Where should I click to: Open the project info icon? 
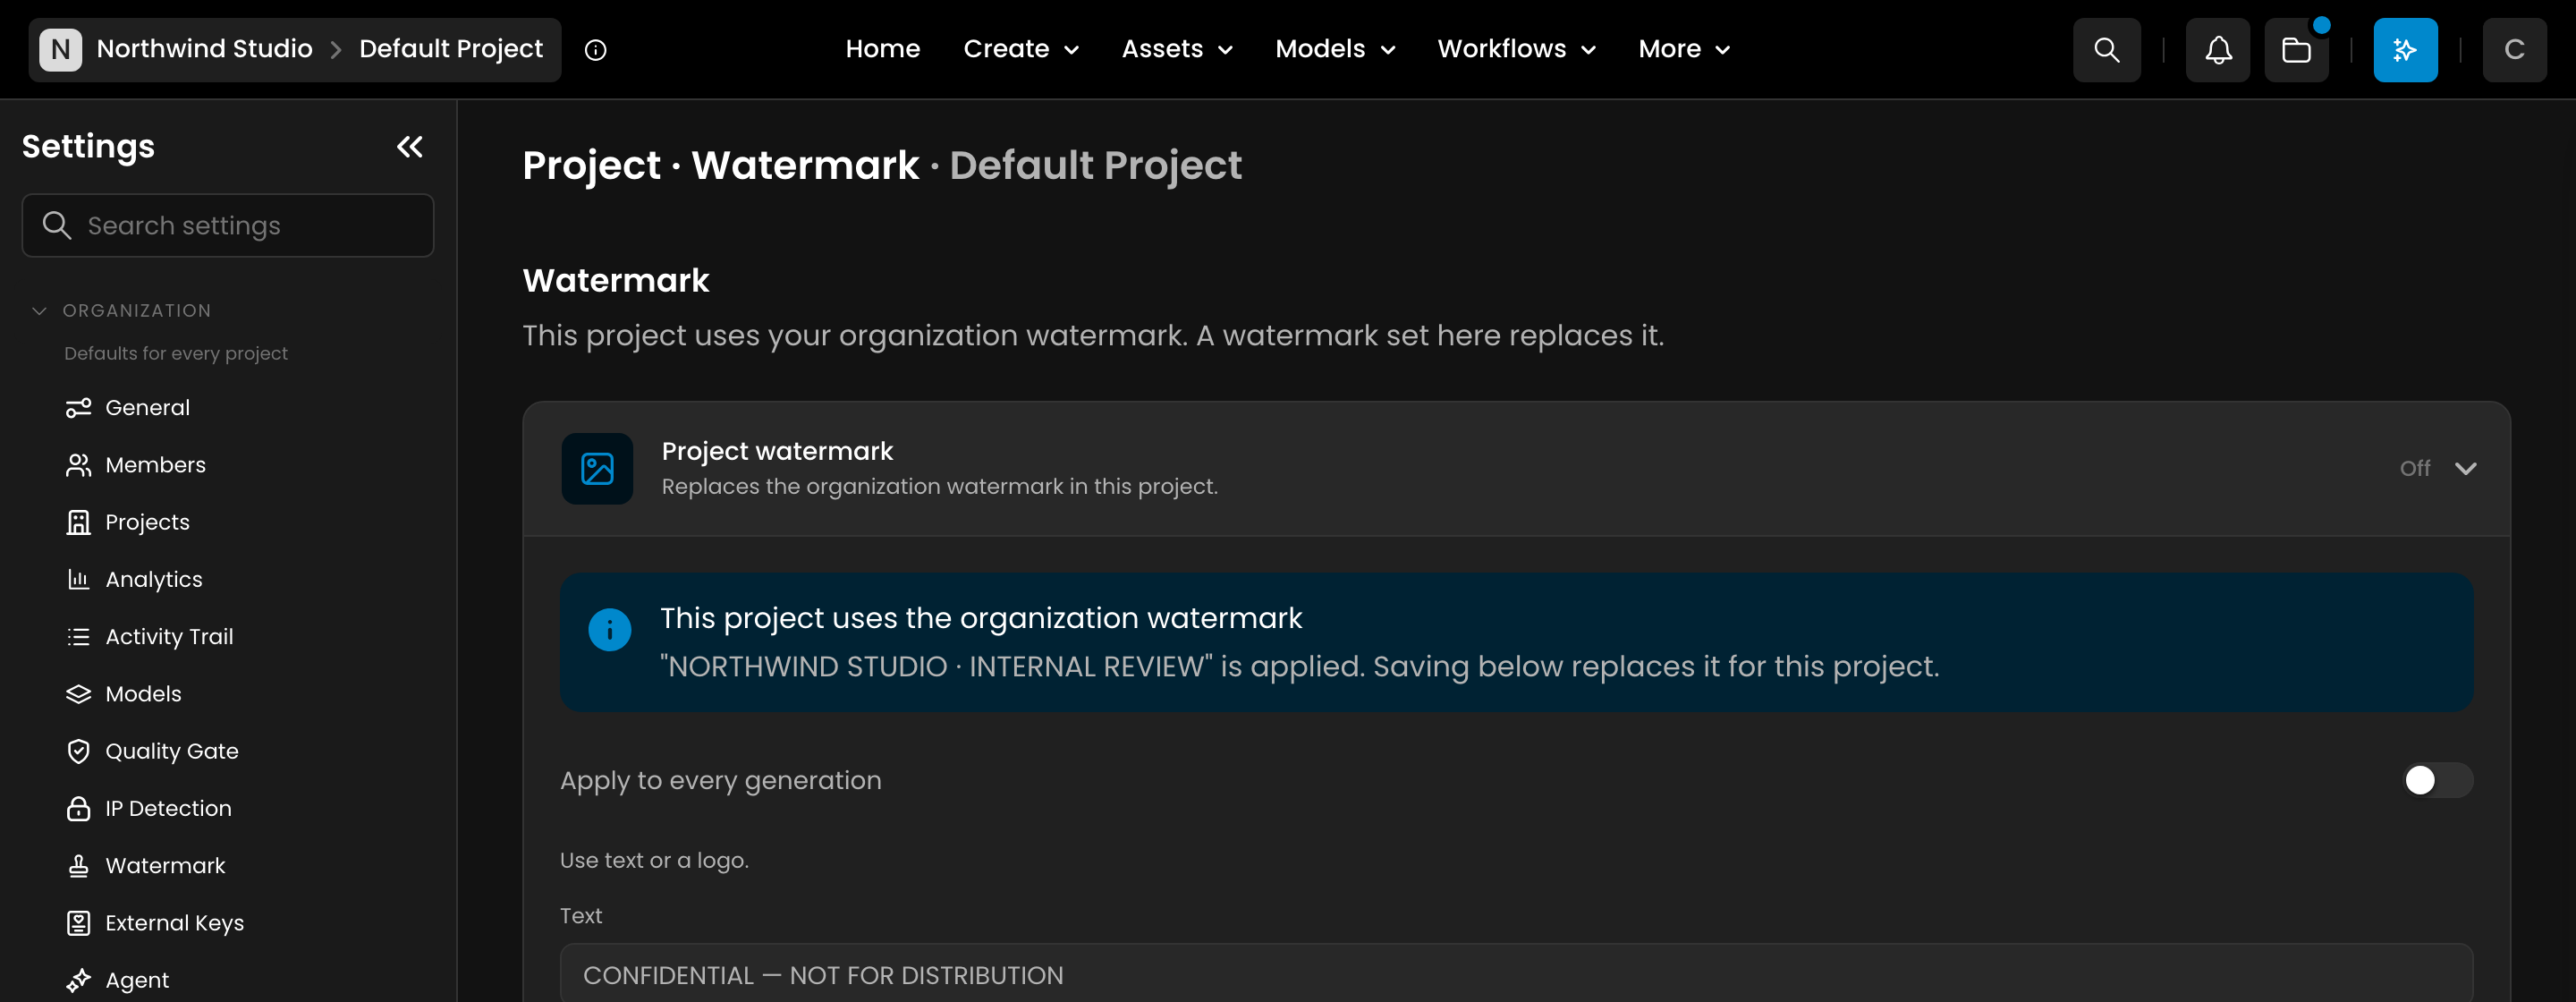[x=595, y=50]
